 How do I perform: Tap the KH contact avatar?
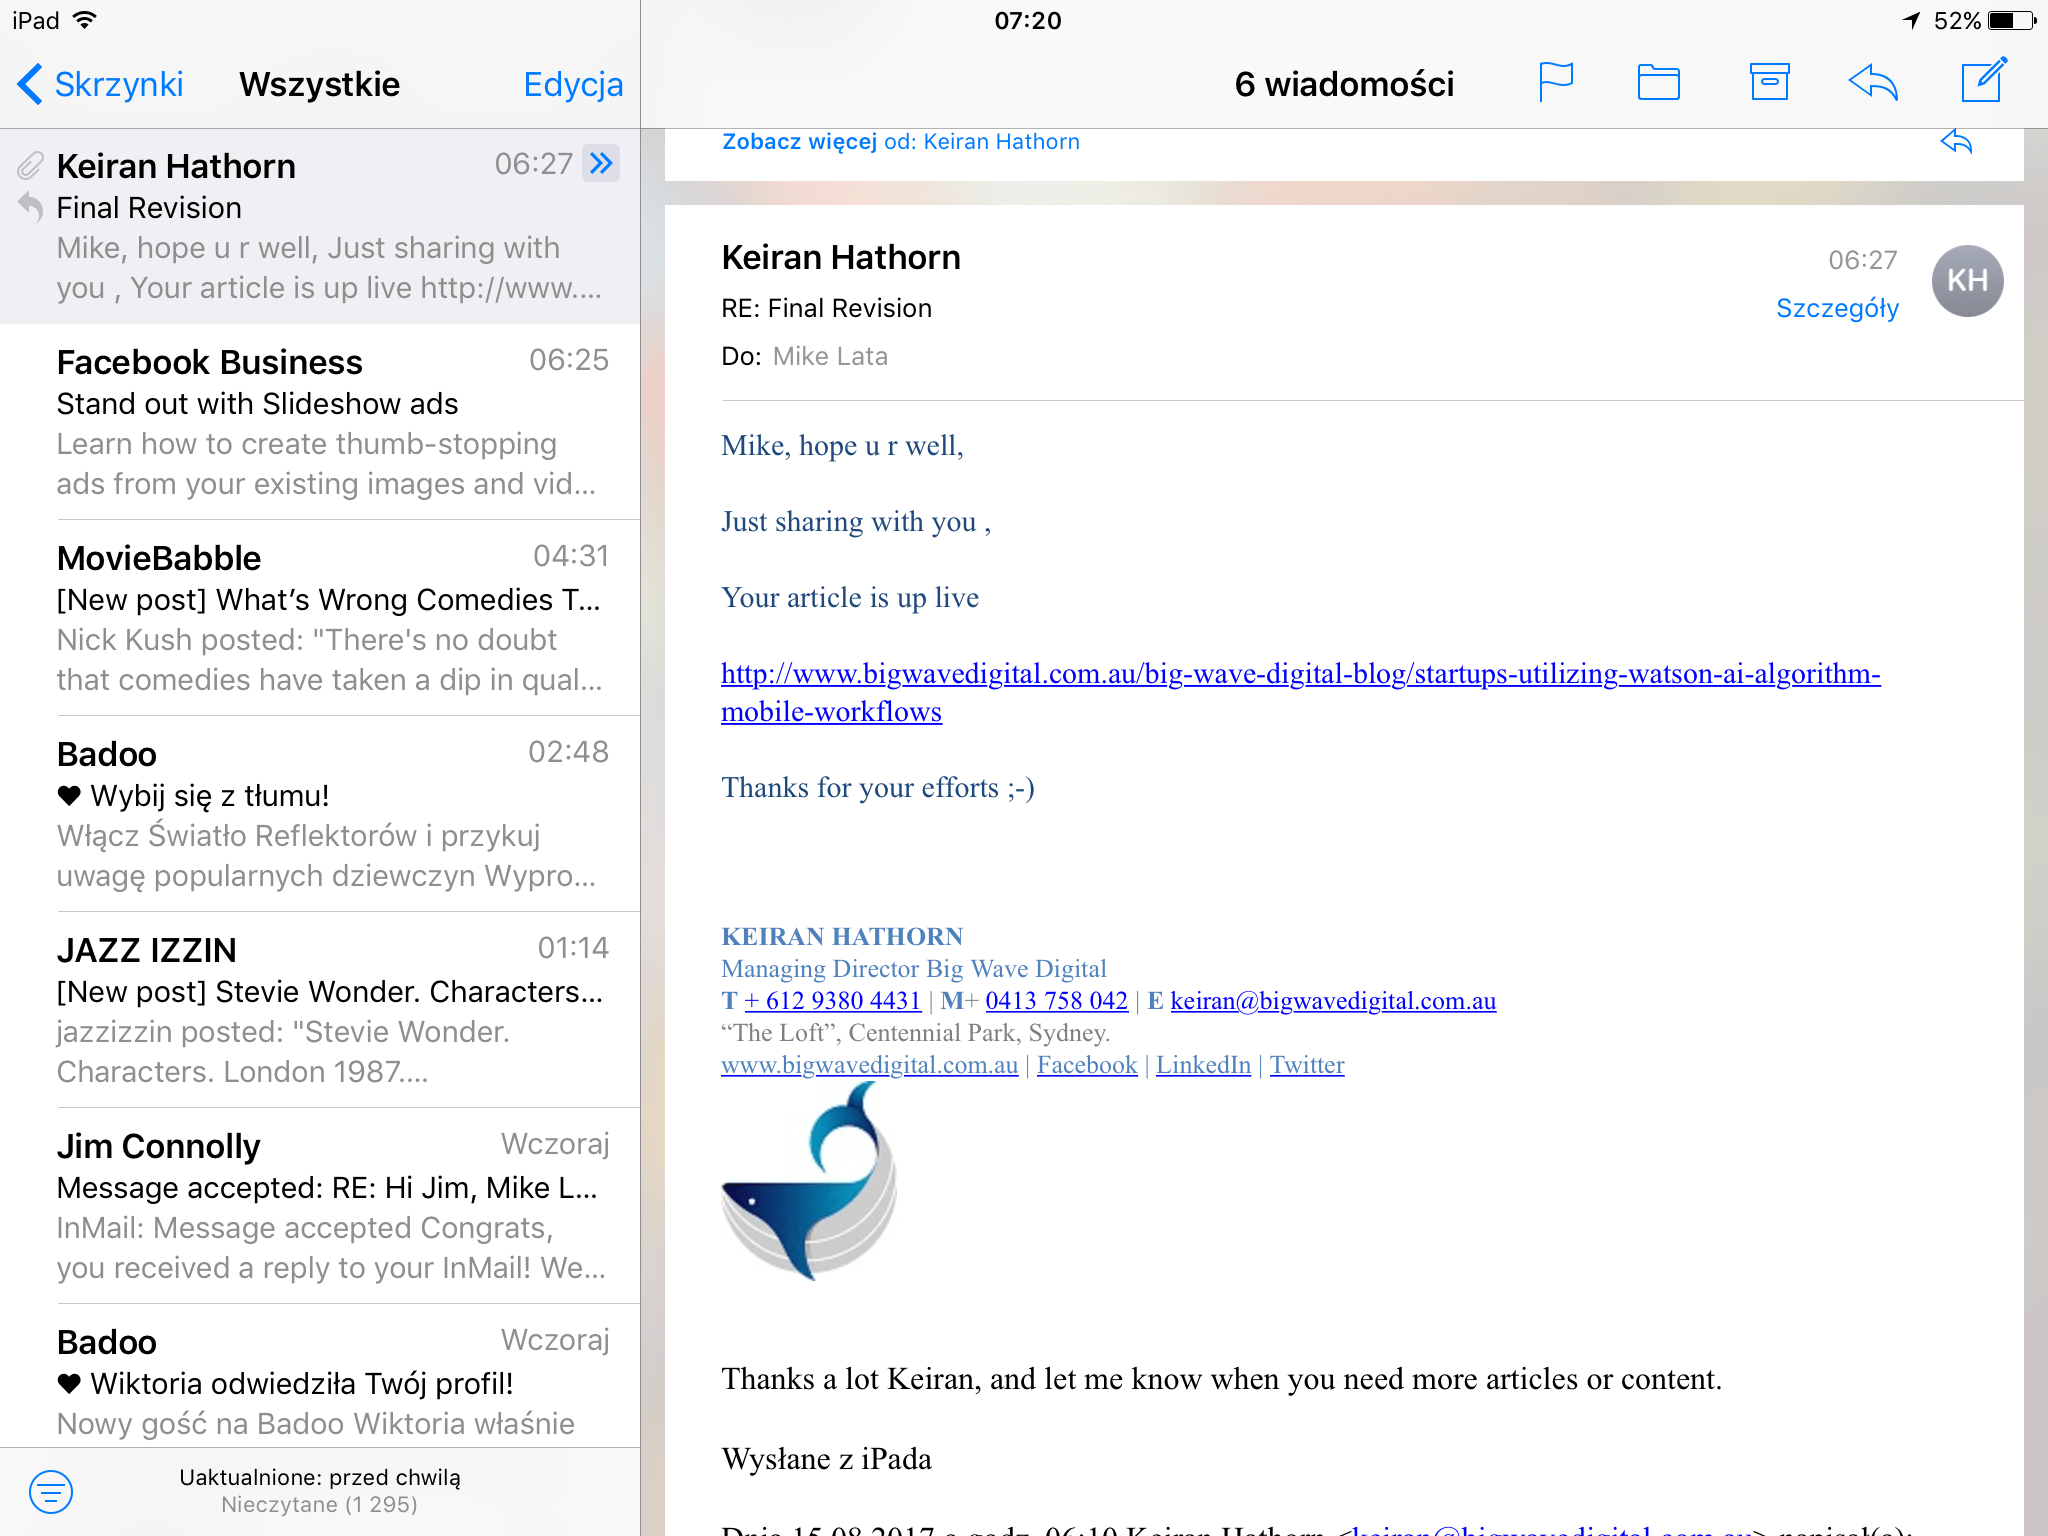(1966, 281)
